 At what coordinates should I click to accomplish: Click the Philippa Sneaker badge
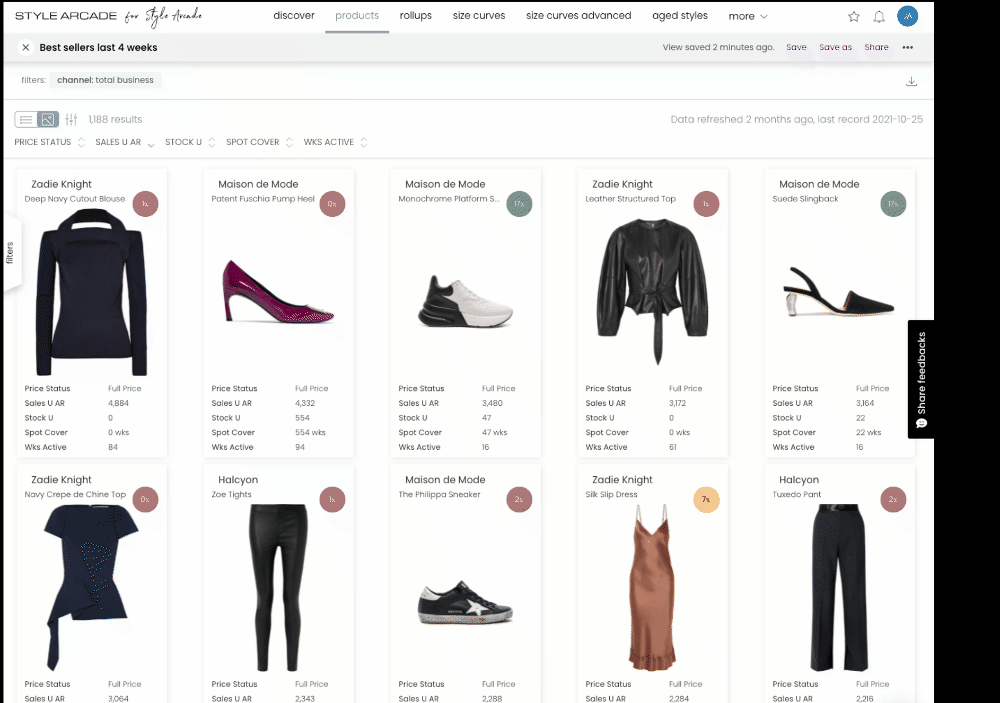(519, 500)
